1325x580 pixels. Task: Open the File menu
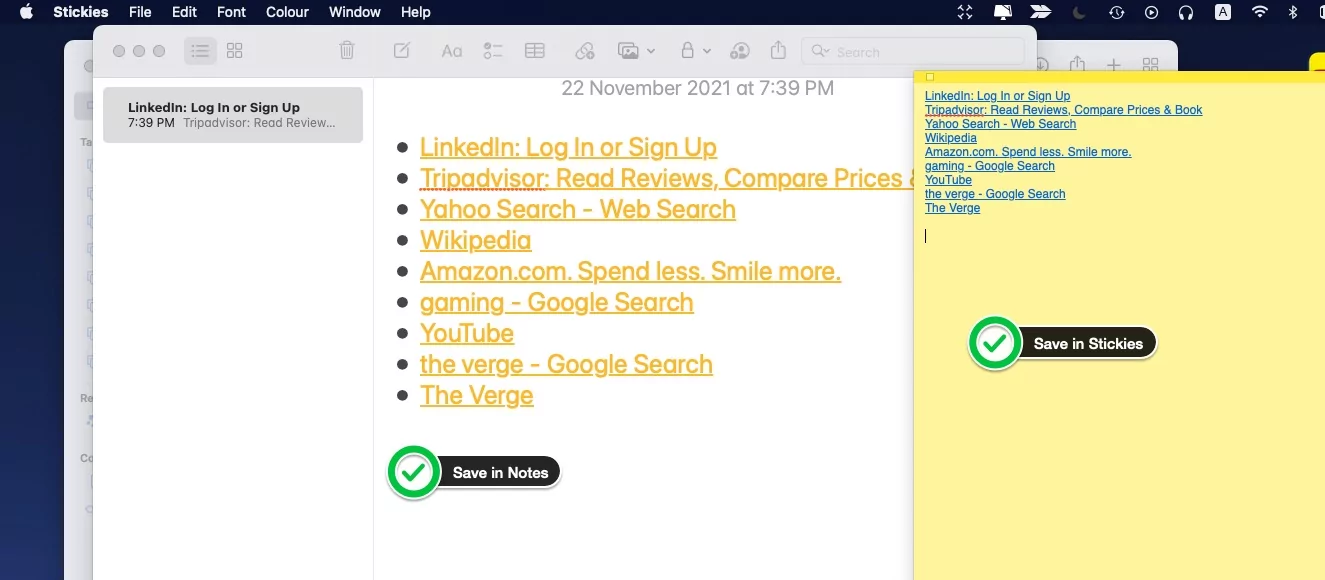pos(141,12)
